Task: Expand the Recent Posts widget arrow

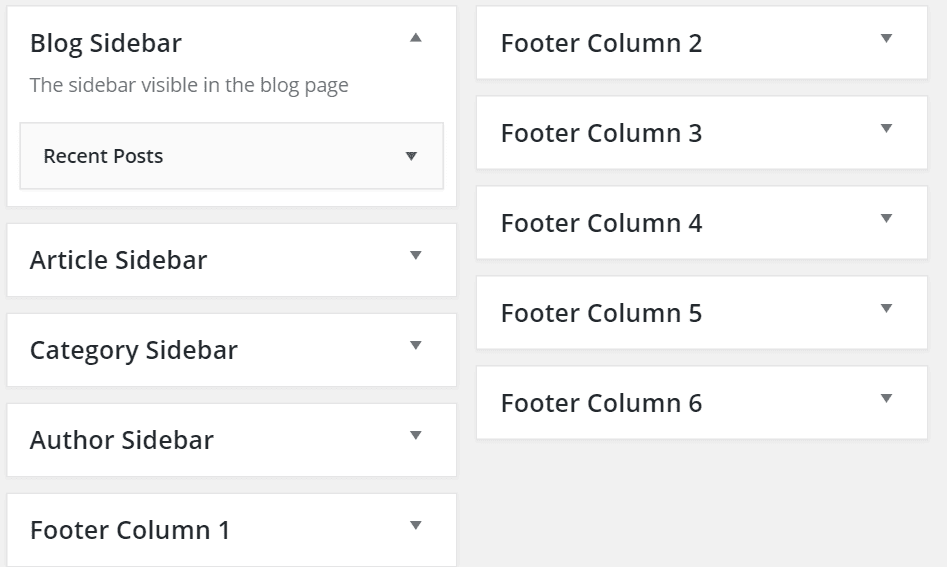Action: (x=411, y=156)
